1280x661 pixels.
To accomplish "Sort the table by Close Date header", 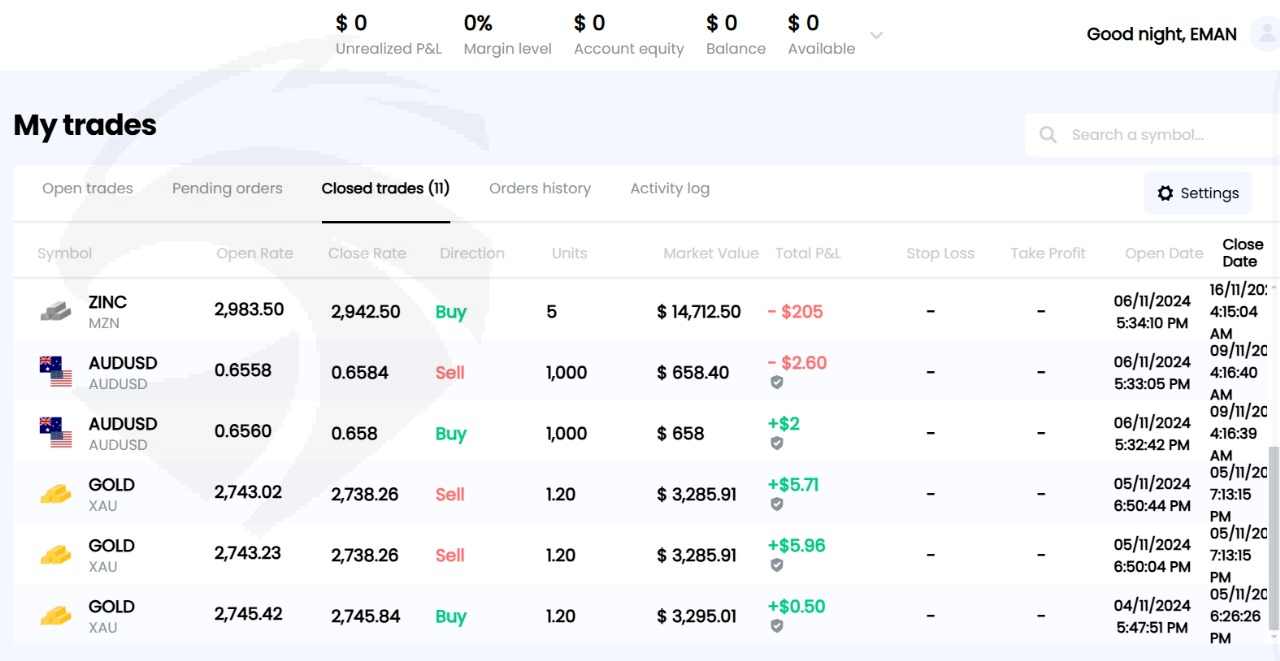I will coord(1242,253).
